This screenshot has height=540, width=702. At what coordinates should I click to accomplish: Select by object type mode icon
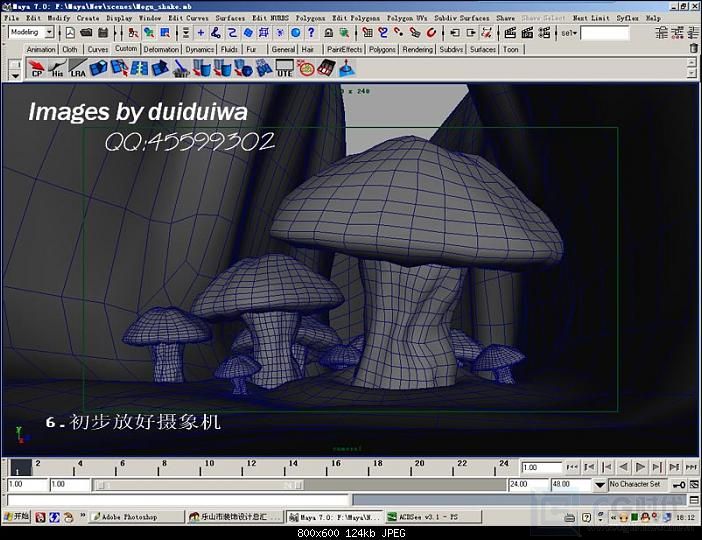149,33
